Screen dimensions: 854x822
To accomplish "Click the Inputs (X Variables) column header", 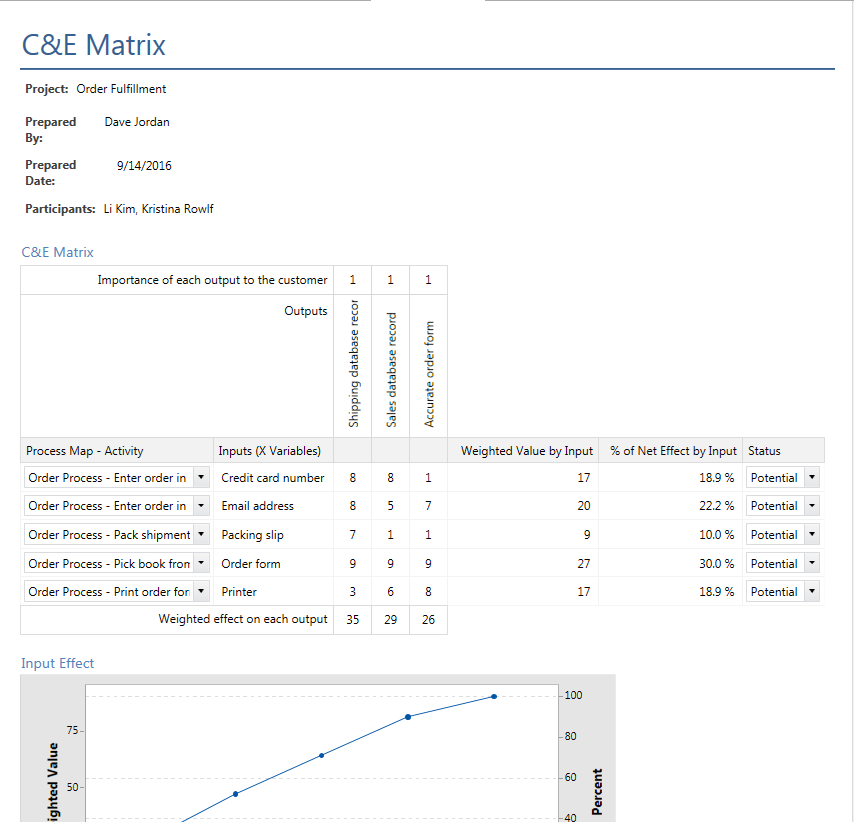I will tap(273, 451).
